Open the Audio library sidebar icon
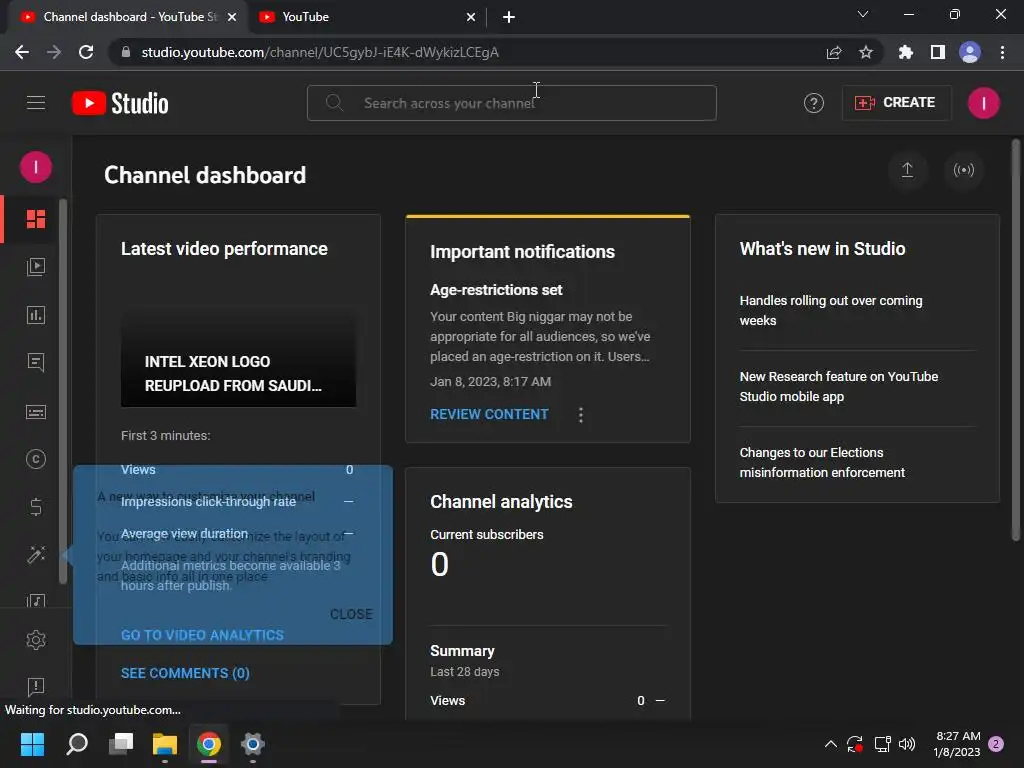The width and height of the screenshot is (1024, 768). [36, 600]
